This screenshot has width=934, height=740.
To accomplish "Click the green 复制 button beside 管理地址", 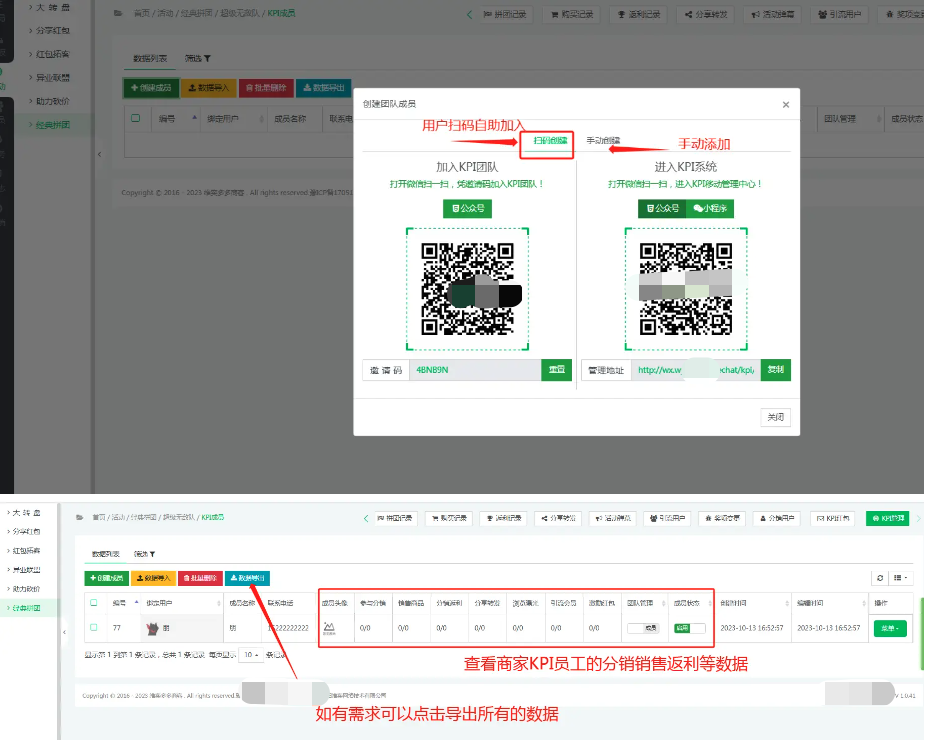I will [776, 370].
